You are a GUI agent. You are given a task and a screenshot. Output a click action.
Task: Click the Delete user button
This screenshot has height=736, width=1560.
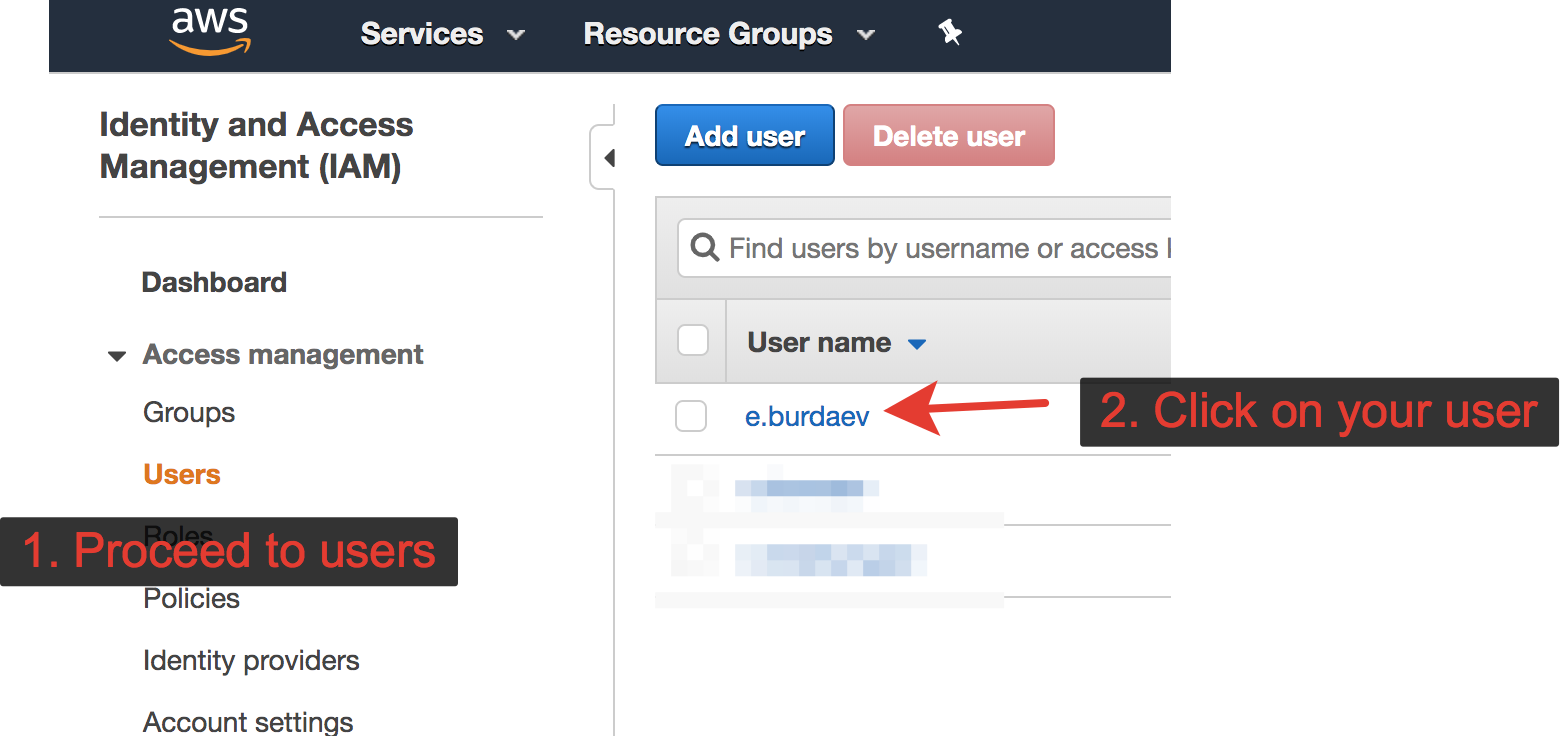coord(949,136)
